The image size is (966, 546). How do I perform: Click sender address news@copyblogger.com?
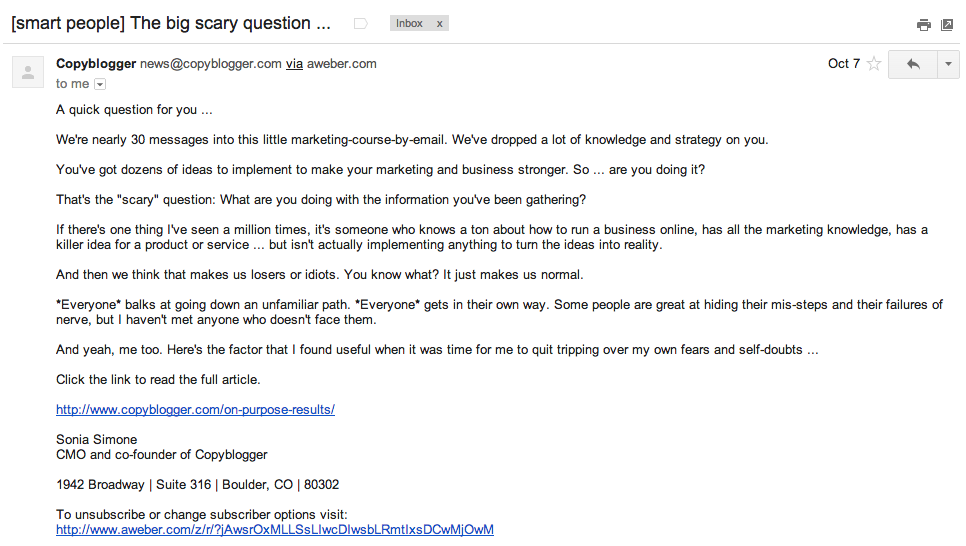[x=211, y=64]
